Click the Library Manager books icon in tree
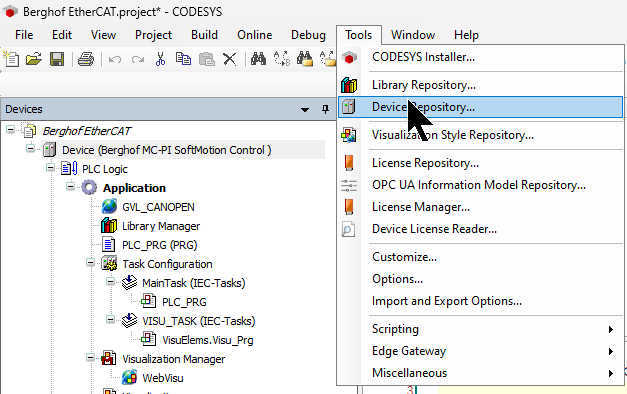Screen dimensions: 627x394 pyautogui.click(x=109, y=226)
